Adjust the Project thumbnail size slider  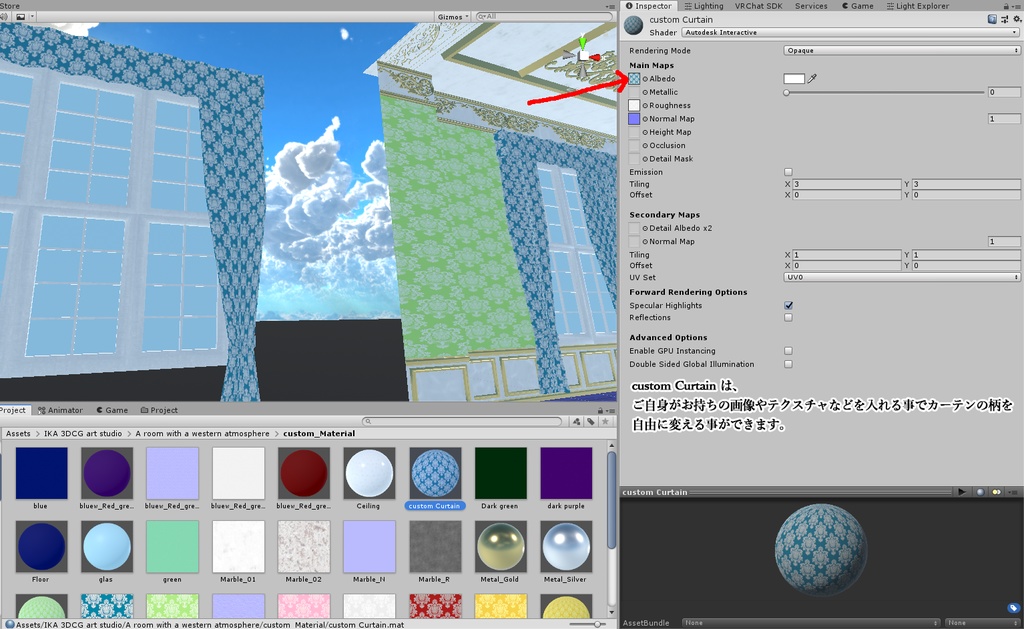click(586, 624)
